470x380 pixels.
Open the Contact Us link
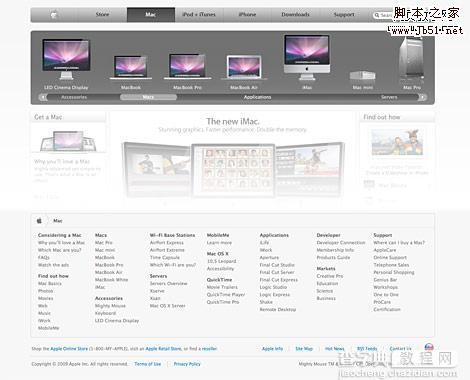coord(400,349)
